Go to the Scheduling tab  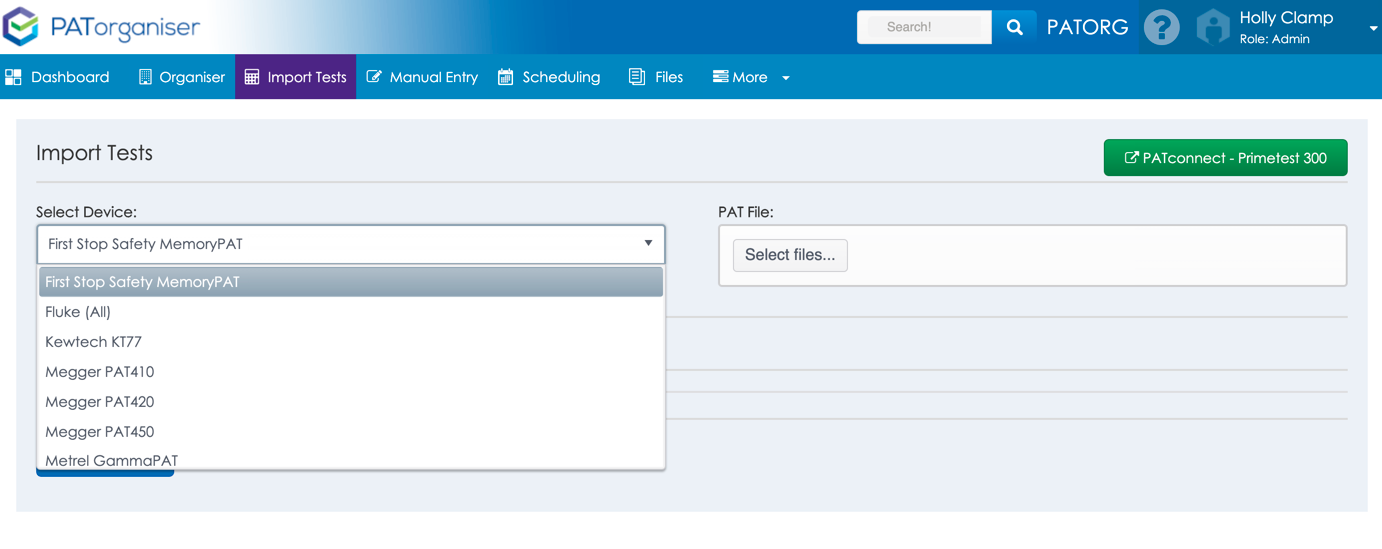[549, 77]
